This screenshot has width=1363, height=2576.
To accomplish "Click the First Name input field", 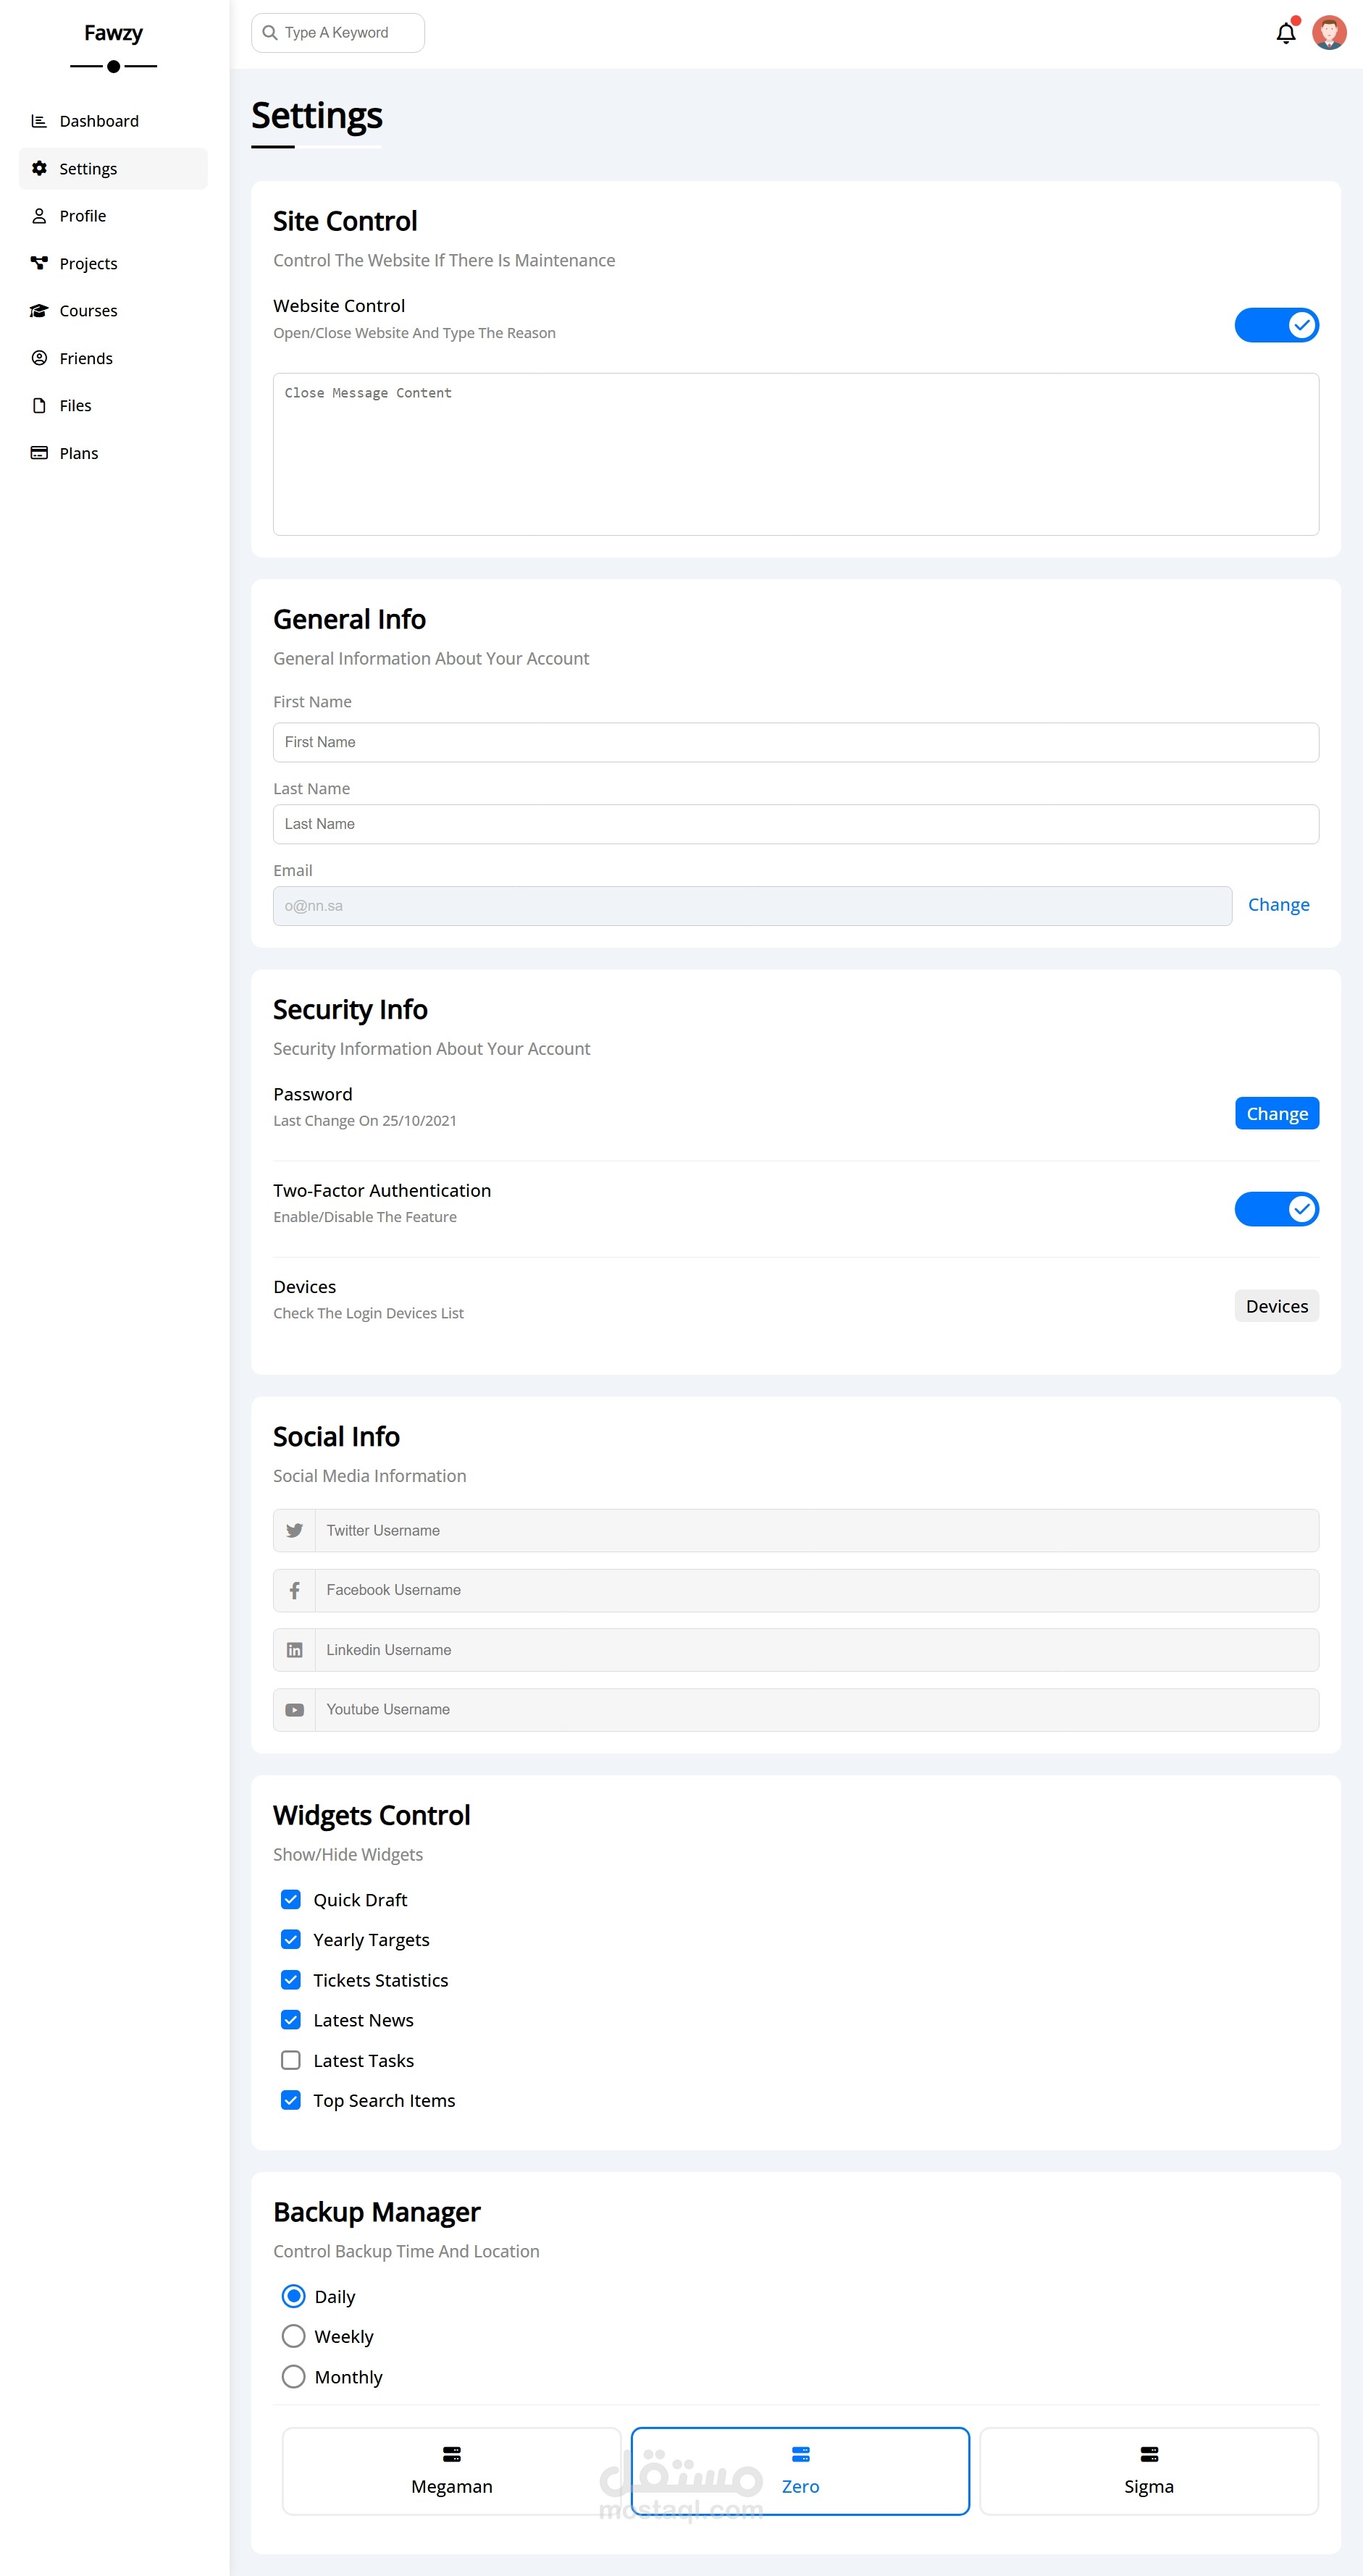I will point(796,742).
